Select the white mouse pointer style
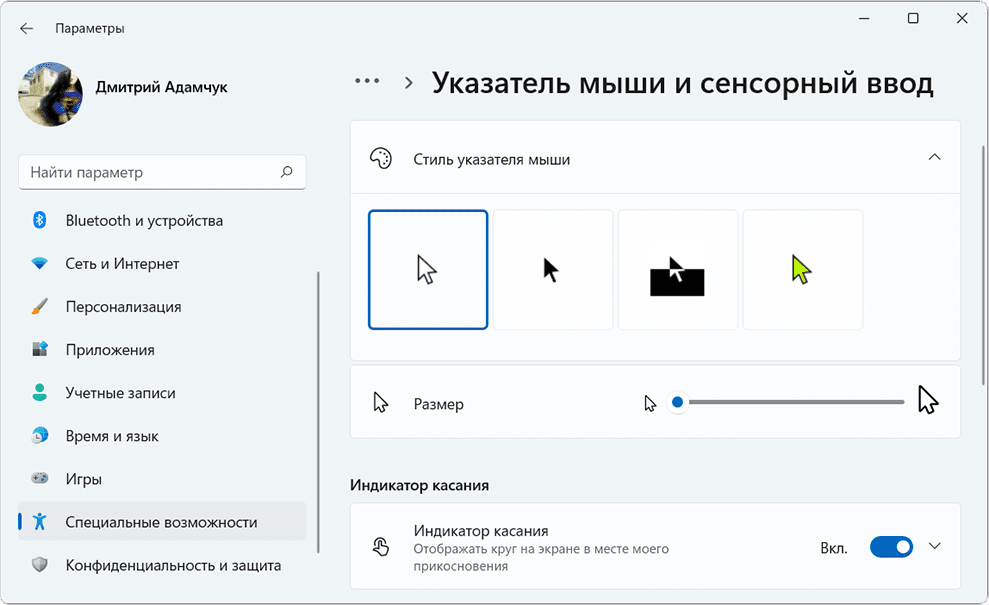The image size is (989, 605). 428,270
